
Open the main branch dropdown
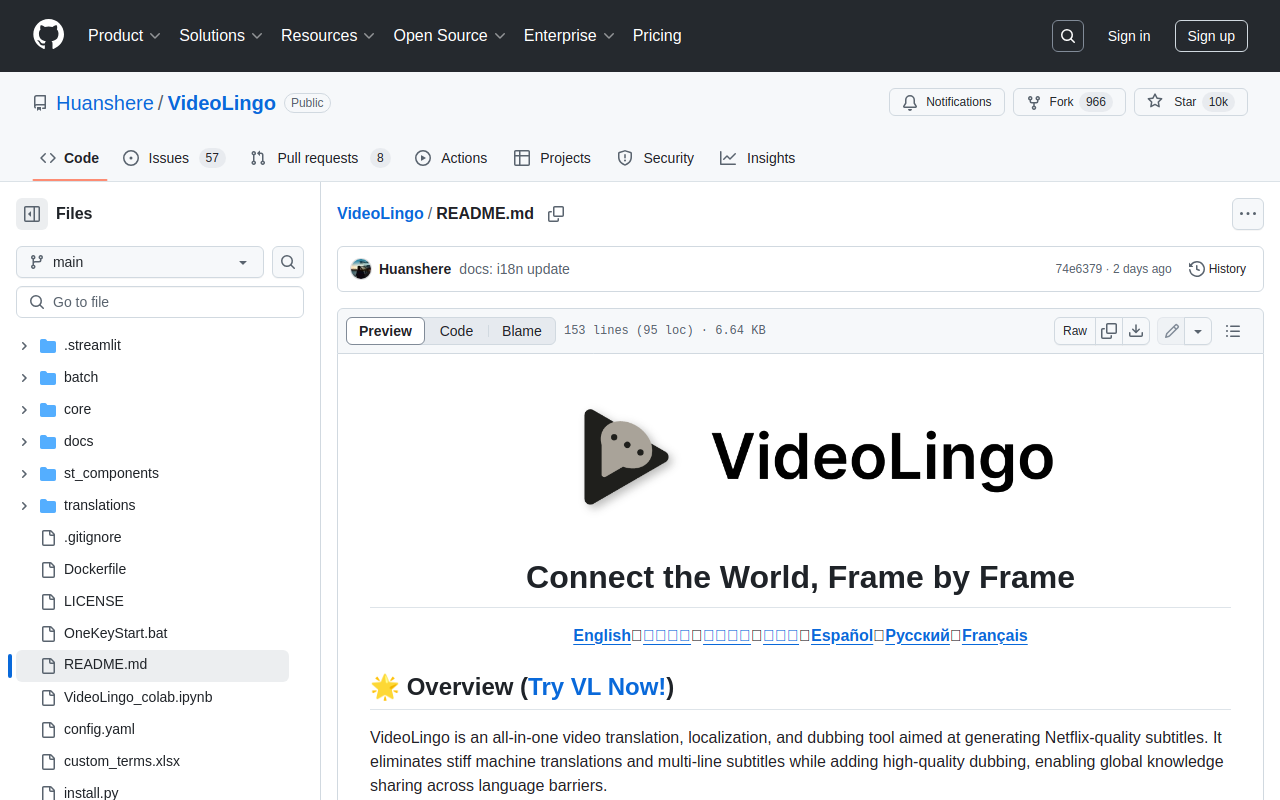(x=140, y=262)
